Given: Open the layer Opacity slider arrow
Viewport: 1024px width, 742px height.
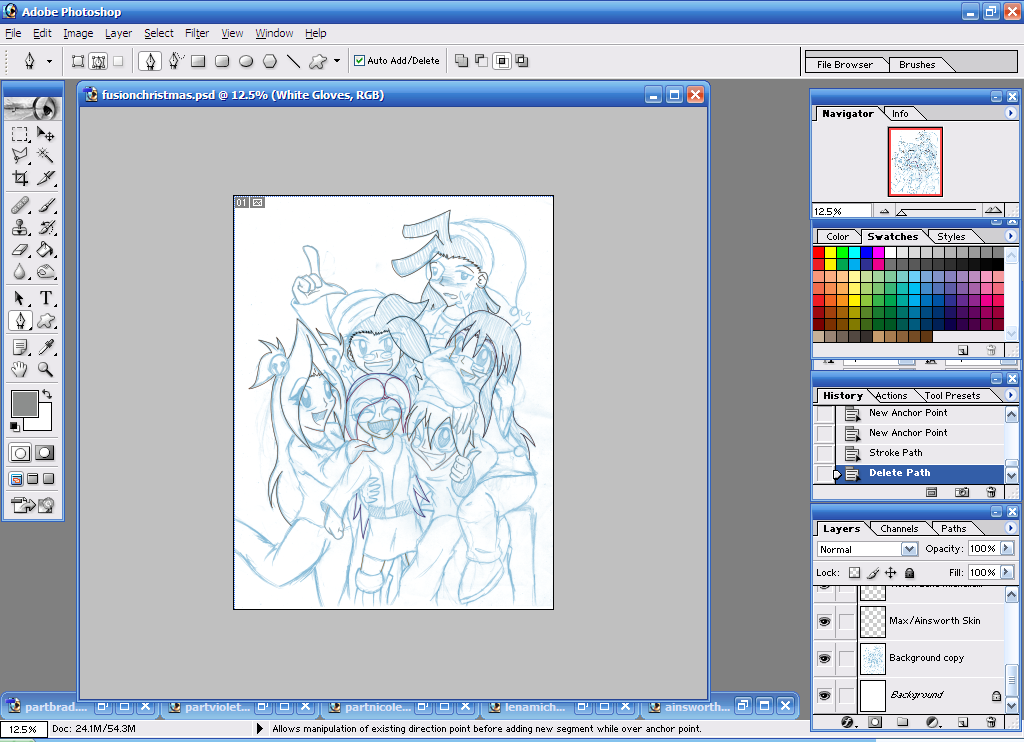Looking at the screenshot, I should click(1006, 549).
